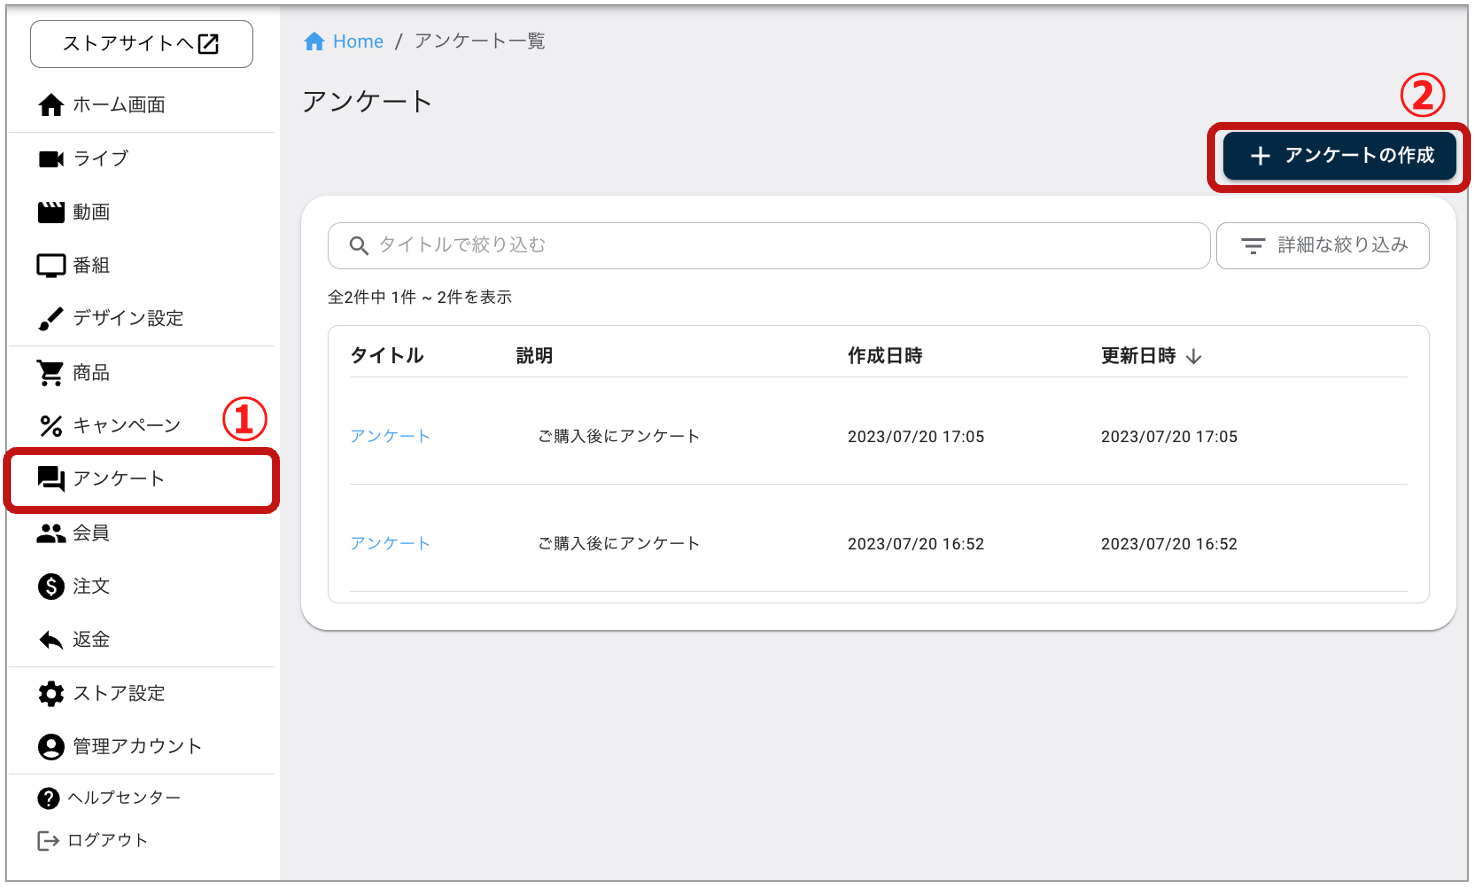Click the 全2件中 1件 ~ 2件を表示 count text
Image resolution: width=1476 pixels, height=888 pixels.
[x=420, y=297]
